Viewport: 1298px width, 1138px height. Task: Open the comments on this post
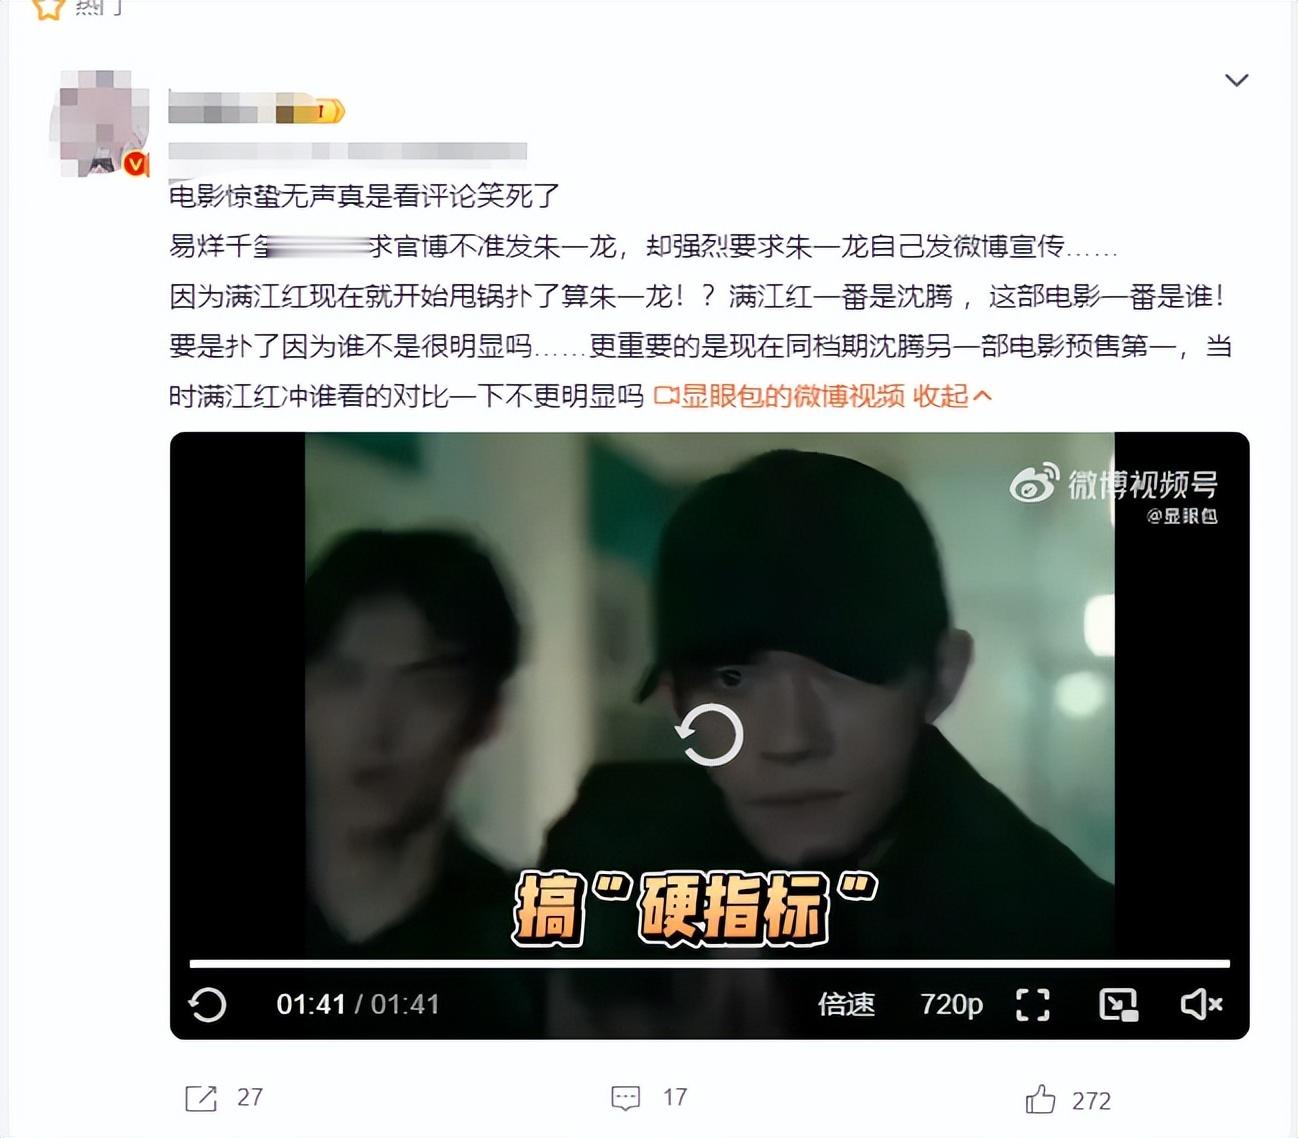tap(625, 1098)
